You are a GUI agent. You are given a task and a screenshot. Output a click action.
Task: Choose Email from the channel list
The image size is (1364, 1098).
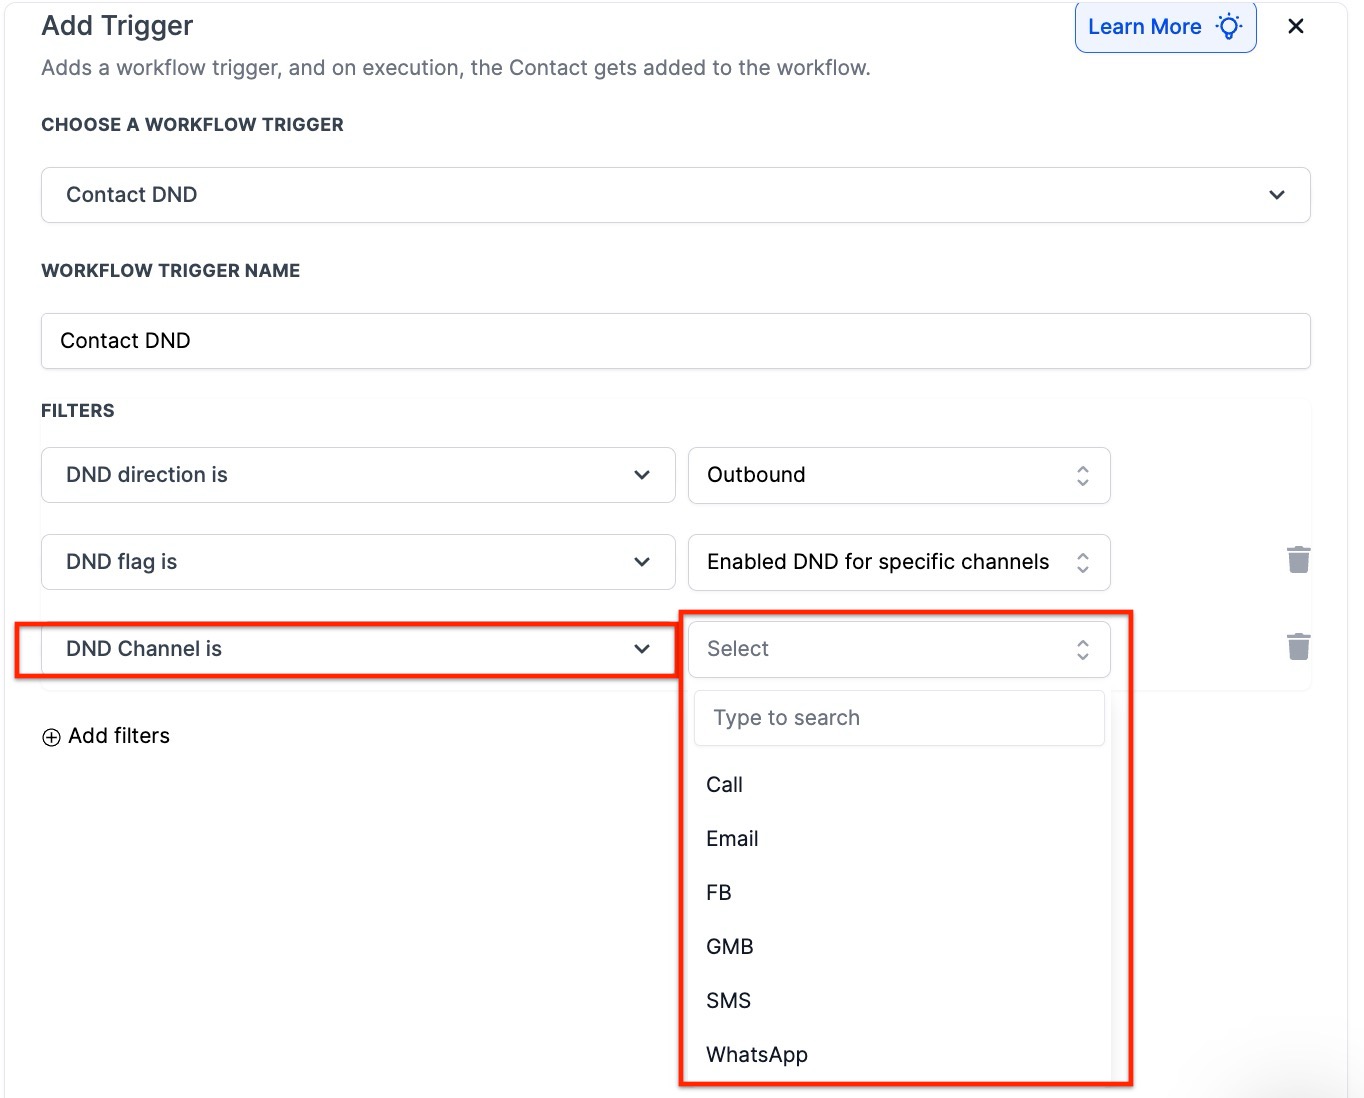coord(732,839)
